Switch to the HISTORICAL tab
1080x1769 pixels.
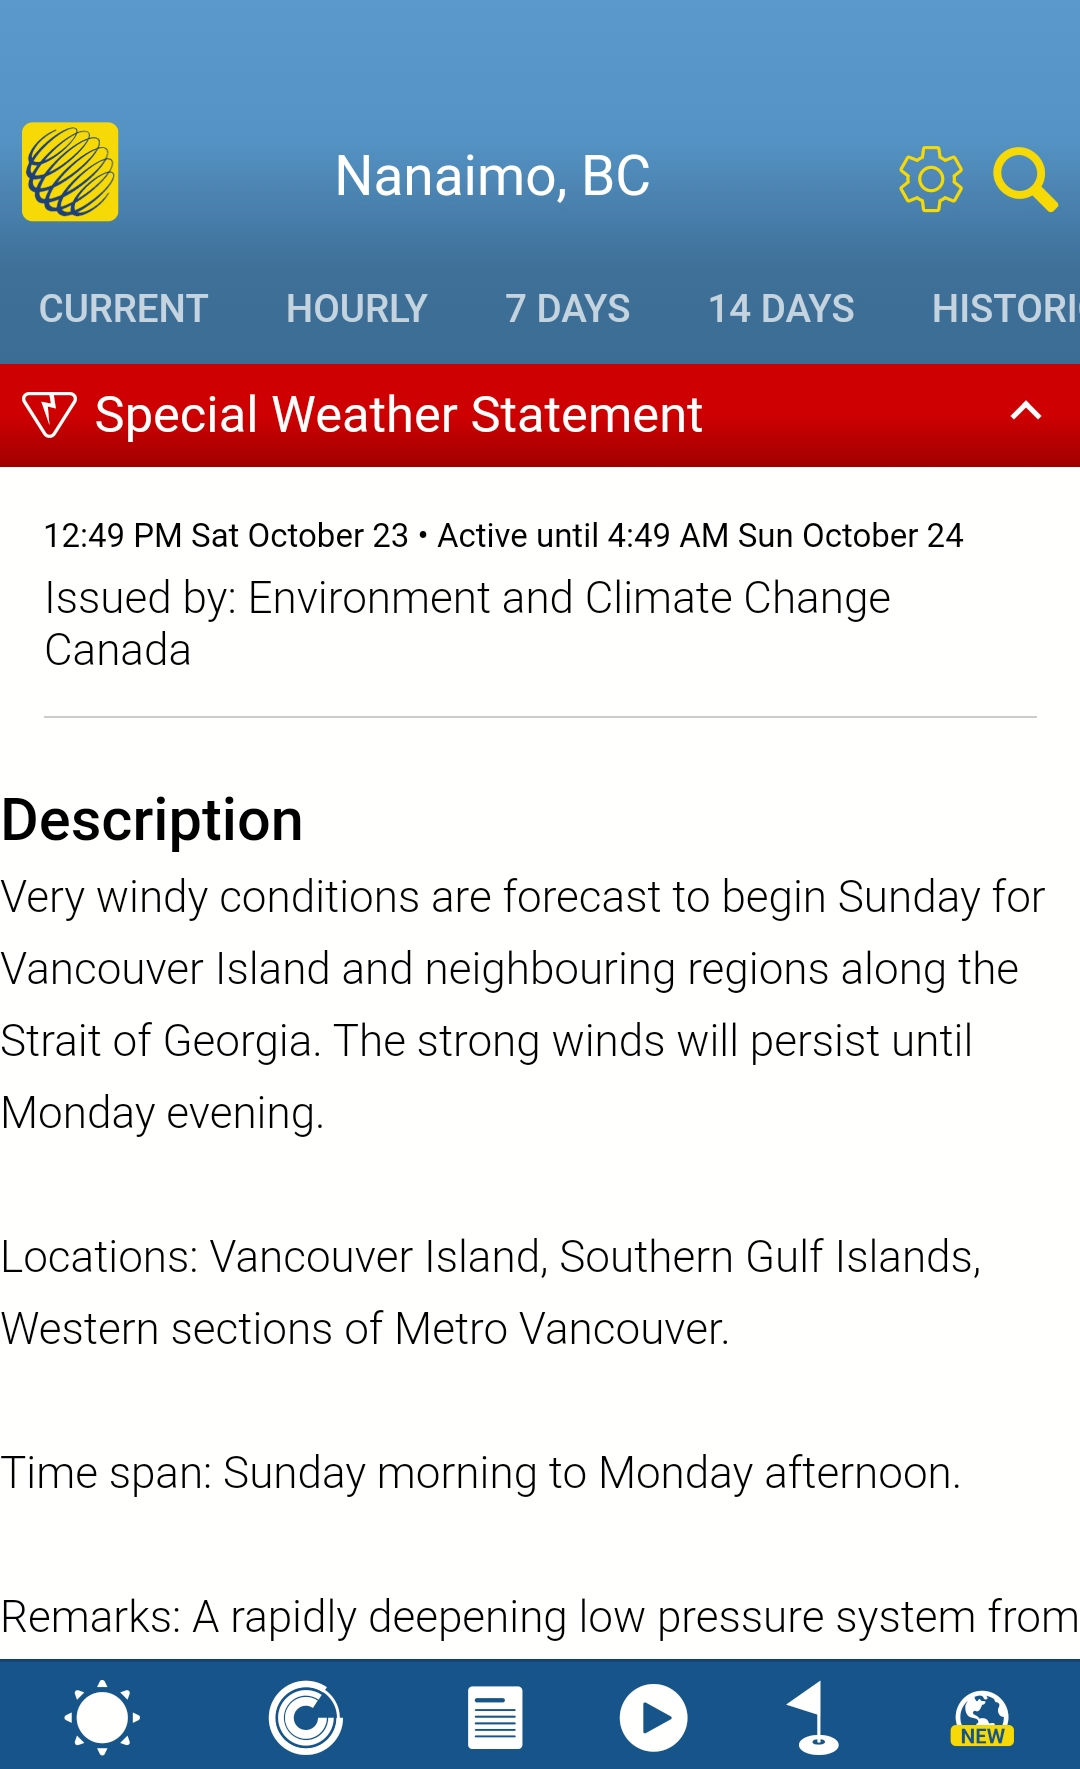1006,308
